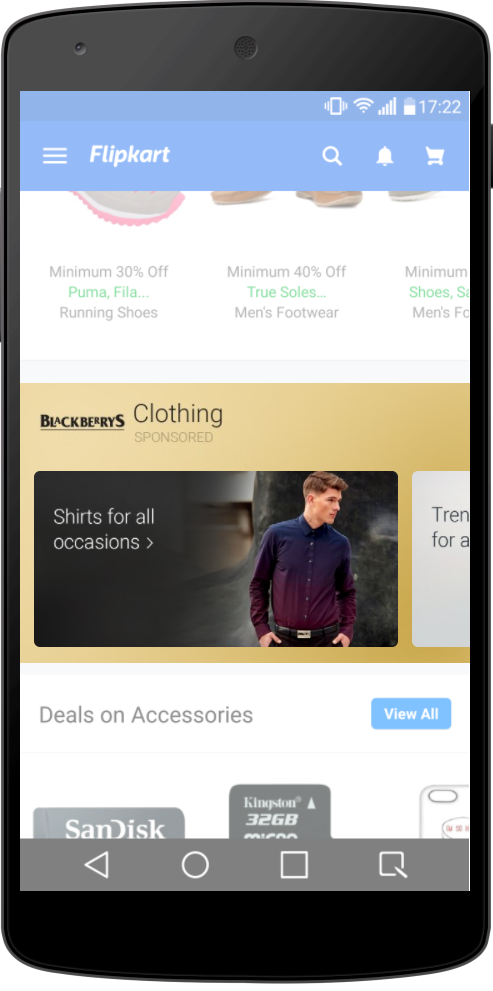This screenshot has width=493, height=991.
Task: Click the Flipkart logo
Action: point(130,155)
